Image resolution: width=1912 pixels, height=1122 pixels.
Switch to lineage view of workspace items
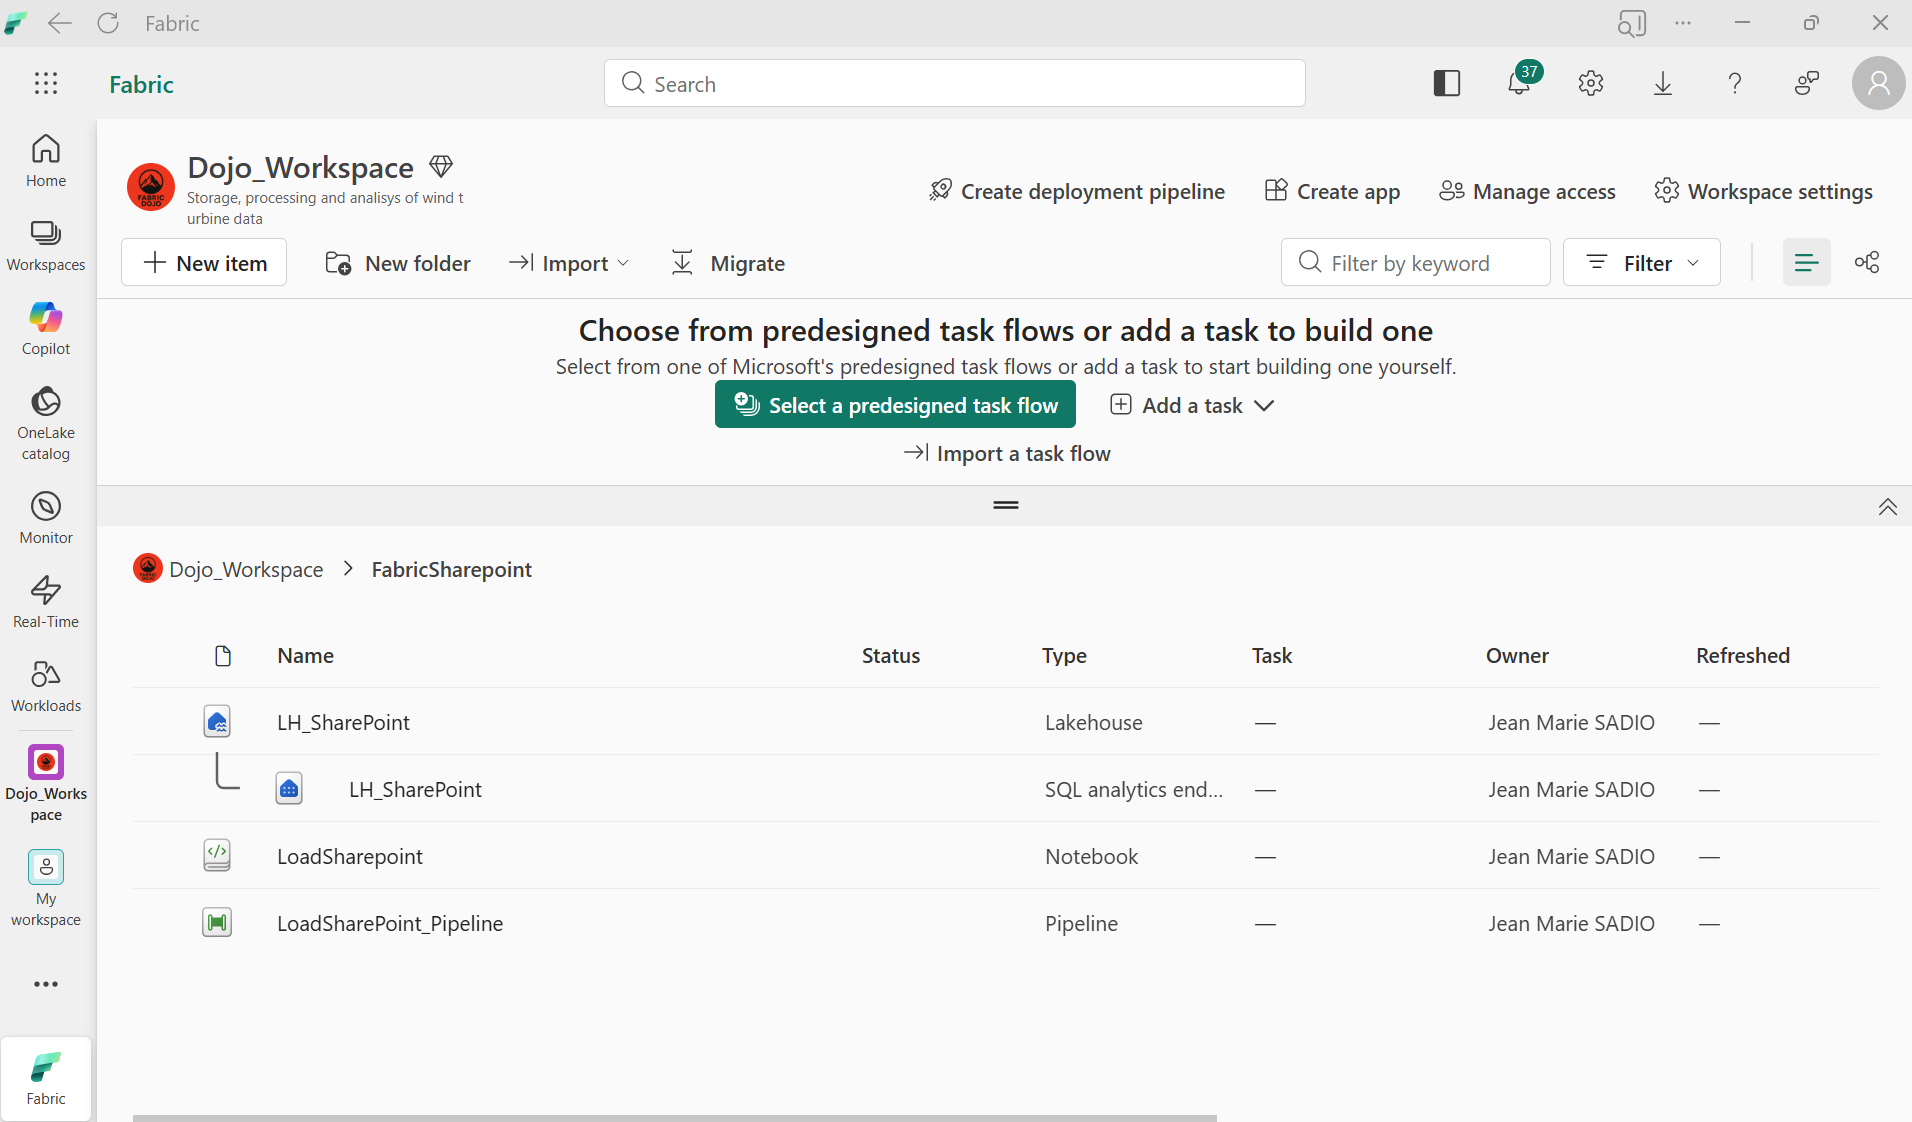point(1868,262)
